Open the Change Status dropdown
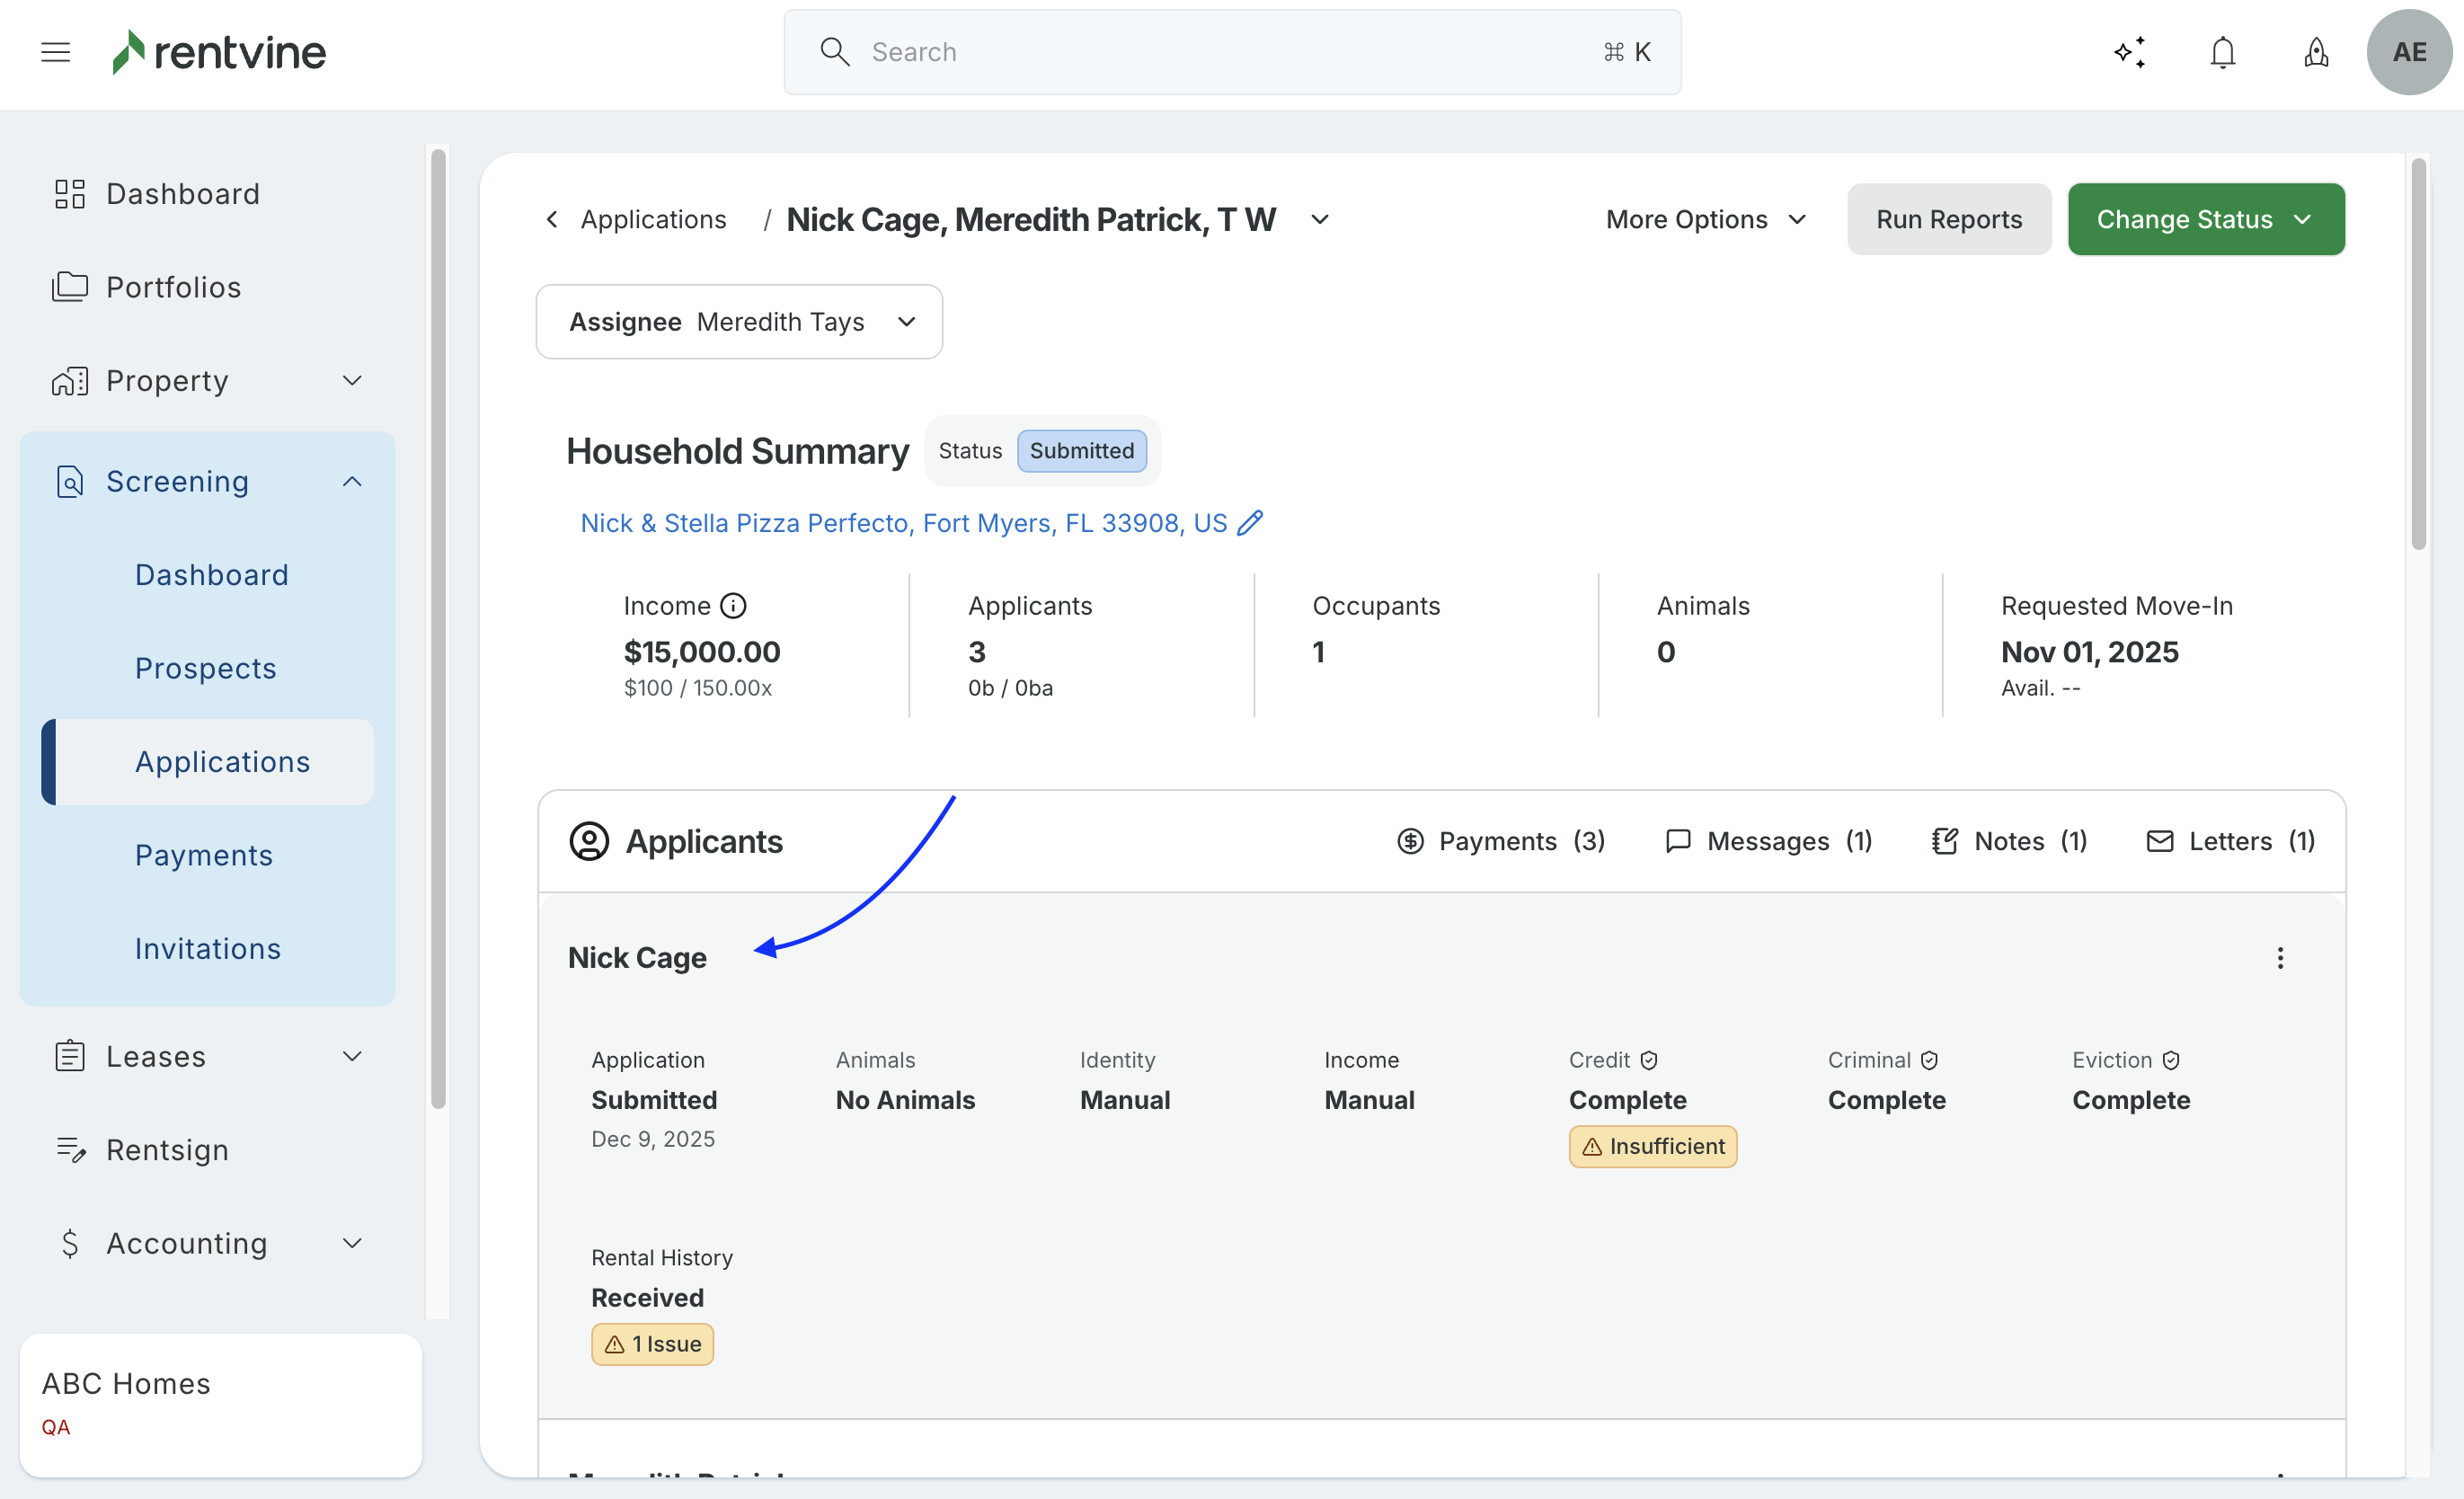Screen dimensions: 2464x1499 tap(2205, 219)
